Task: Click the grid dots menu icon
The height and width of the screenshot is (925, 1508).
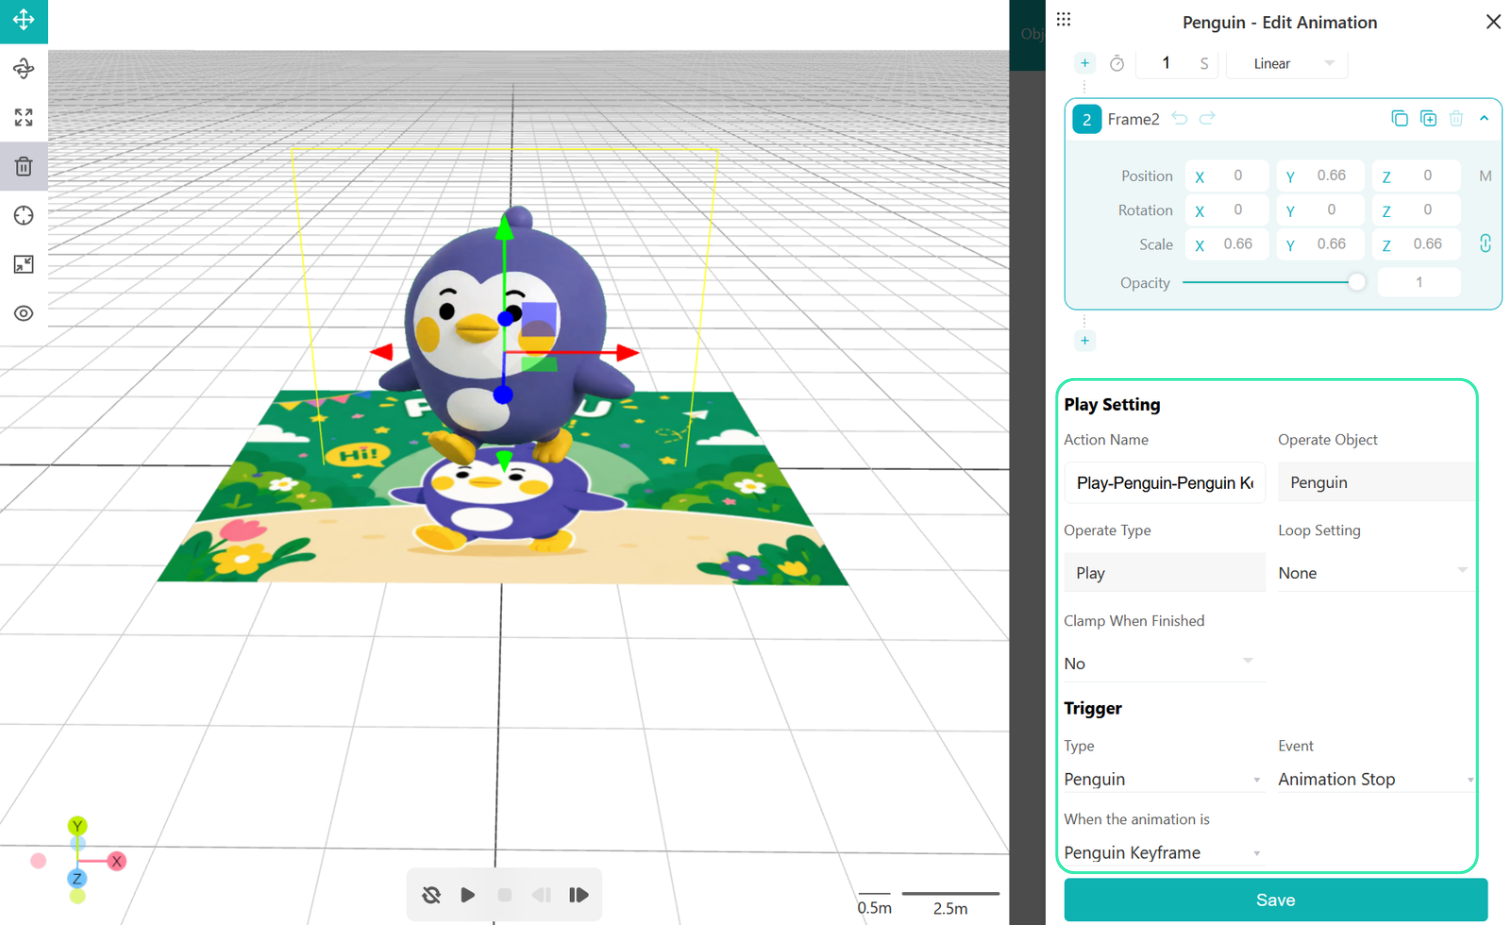Action: pos(1064,19)
